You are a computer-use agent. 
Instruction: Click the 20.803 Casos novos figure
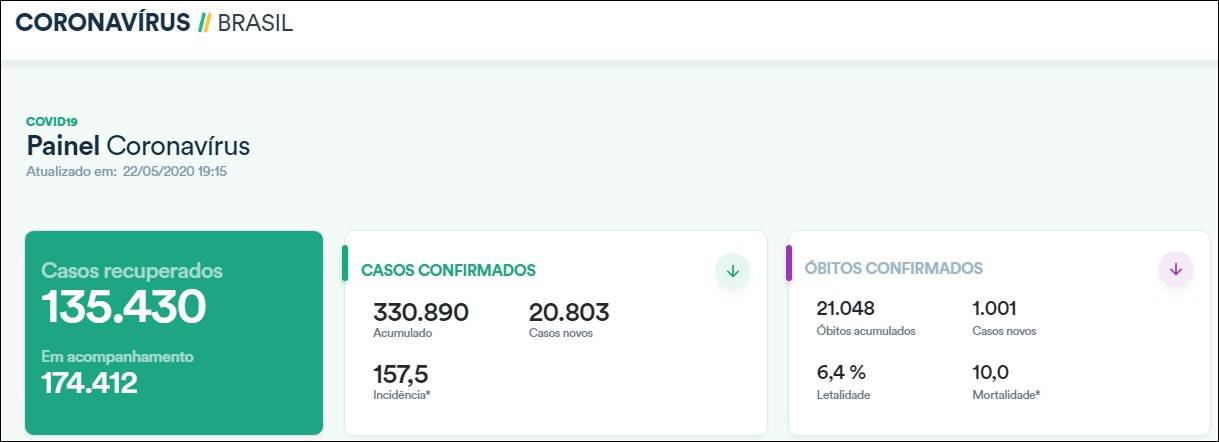point(569,312)
